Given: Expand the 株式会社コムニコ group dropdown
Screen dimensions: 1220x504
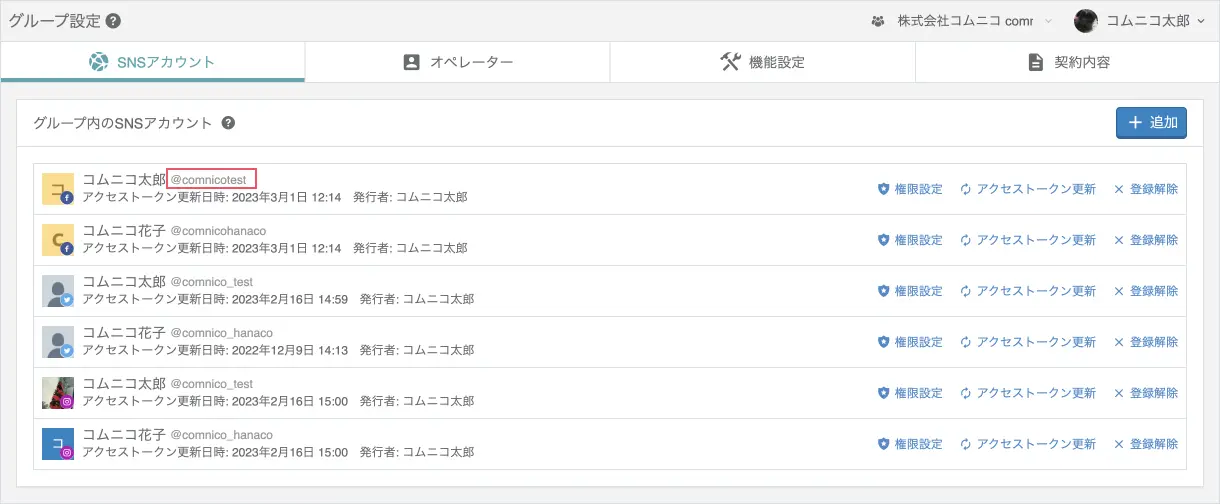Looking at the screenshot, I should point(1048,21).
